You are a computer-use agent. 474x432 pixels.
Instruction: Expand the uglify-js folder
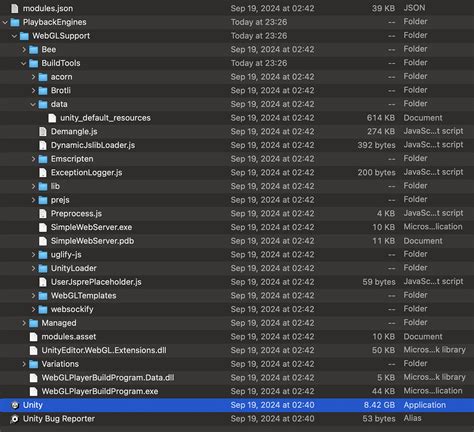point(33,255)
